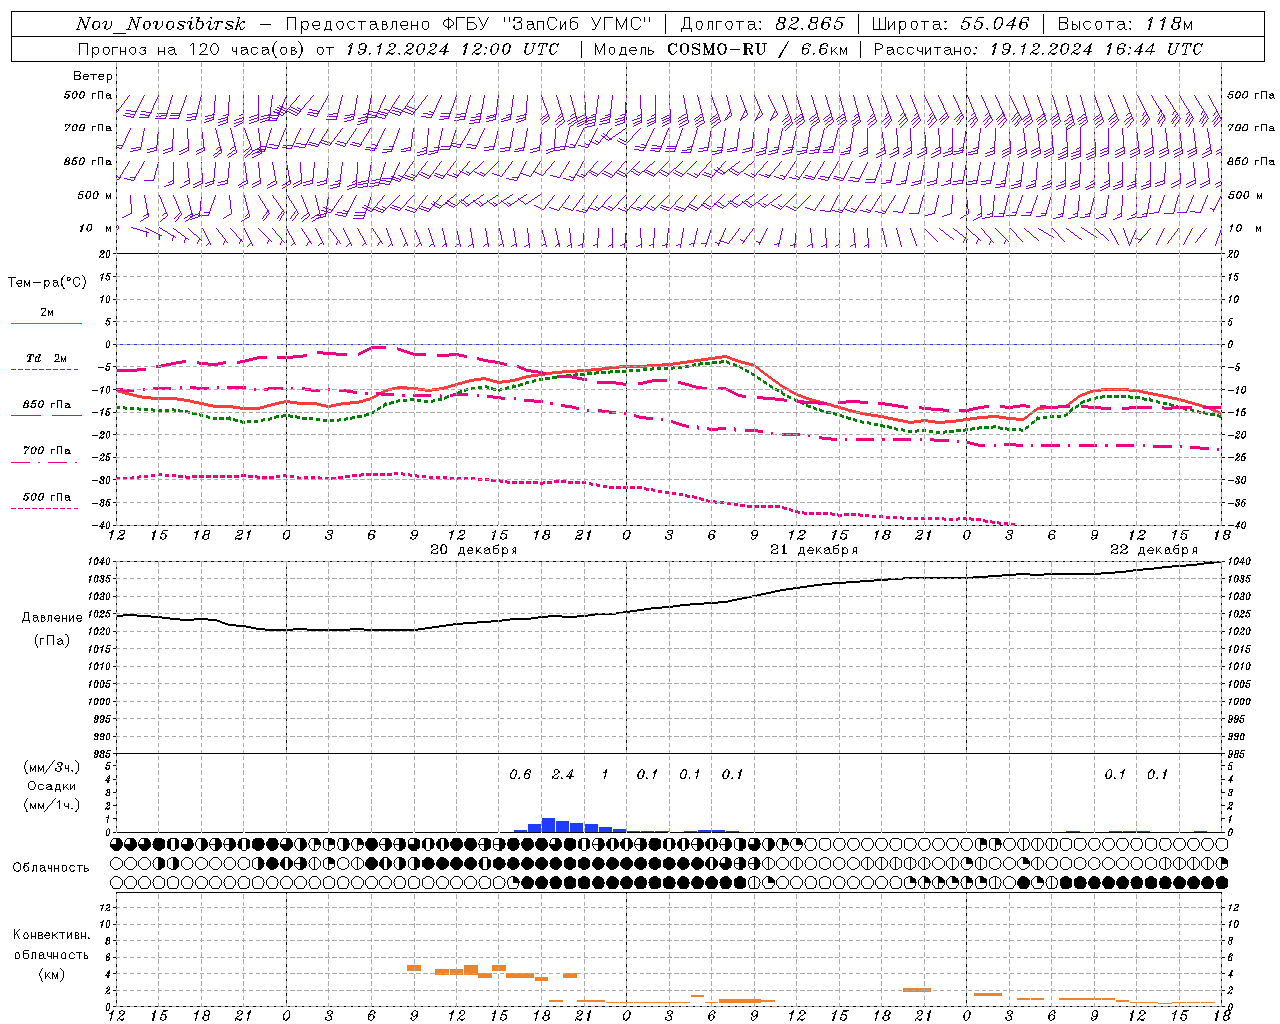
Task: Click the Облачность cloud cover label
Action: point(51,867)
